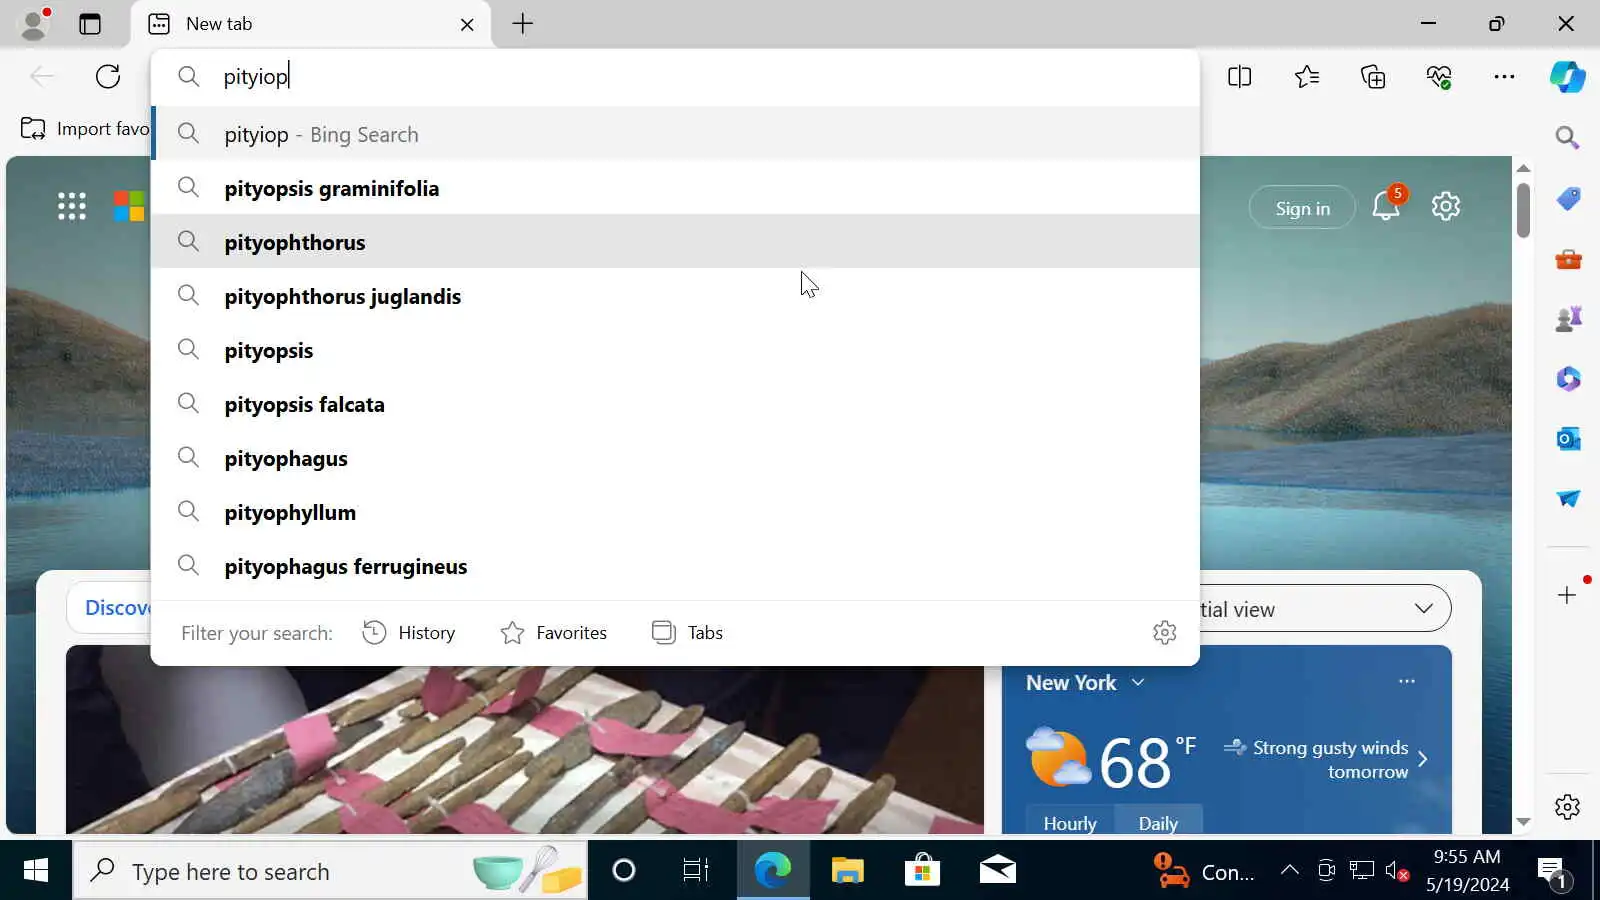Open the taskbar clock and date
The height and width of the screenshot is (900, 1600).
click(x=1467, y=871)
